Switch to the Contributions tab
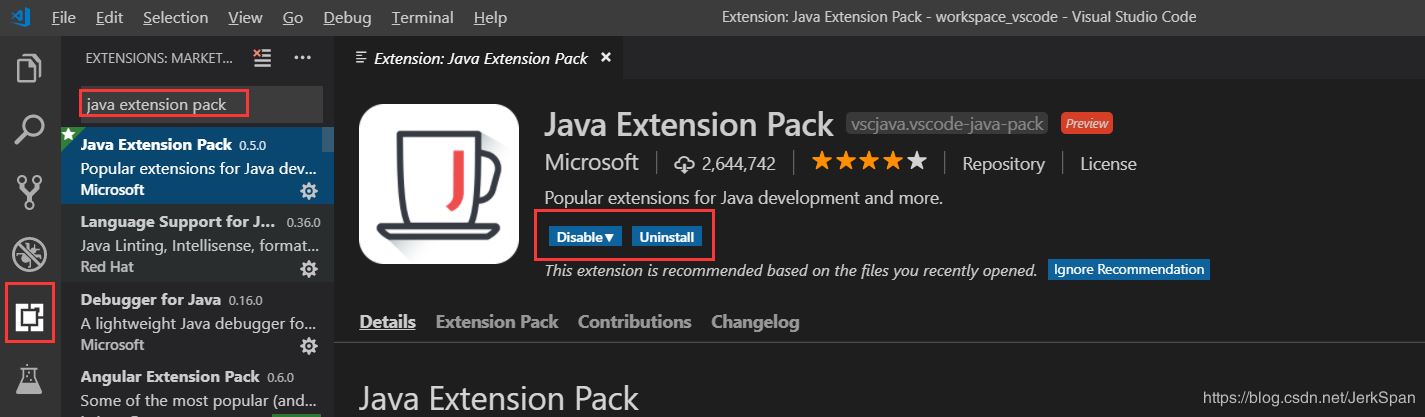 635,322
